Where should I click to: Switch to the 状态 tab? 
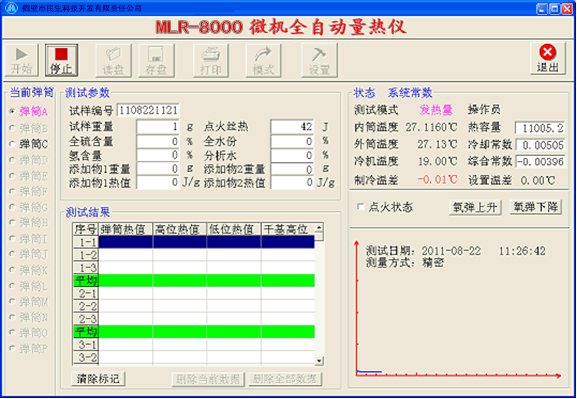[364, 93]
